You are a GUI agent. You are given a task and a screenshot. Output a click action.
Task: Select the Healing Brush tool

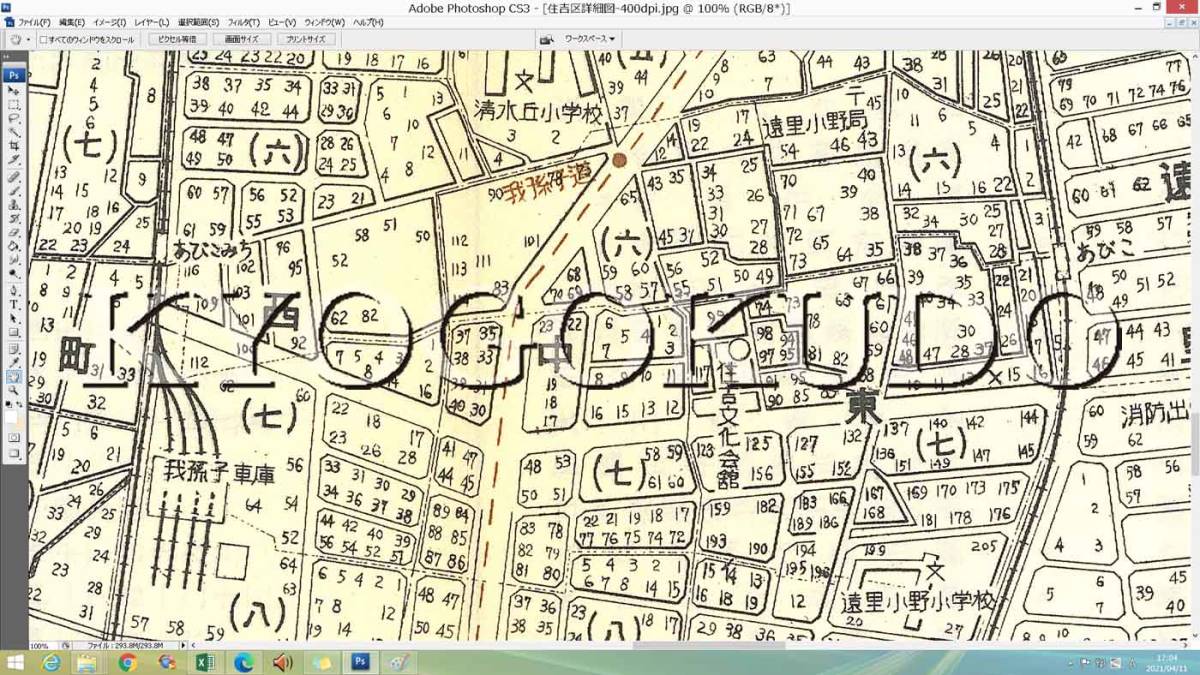click(x=14, y=176)
